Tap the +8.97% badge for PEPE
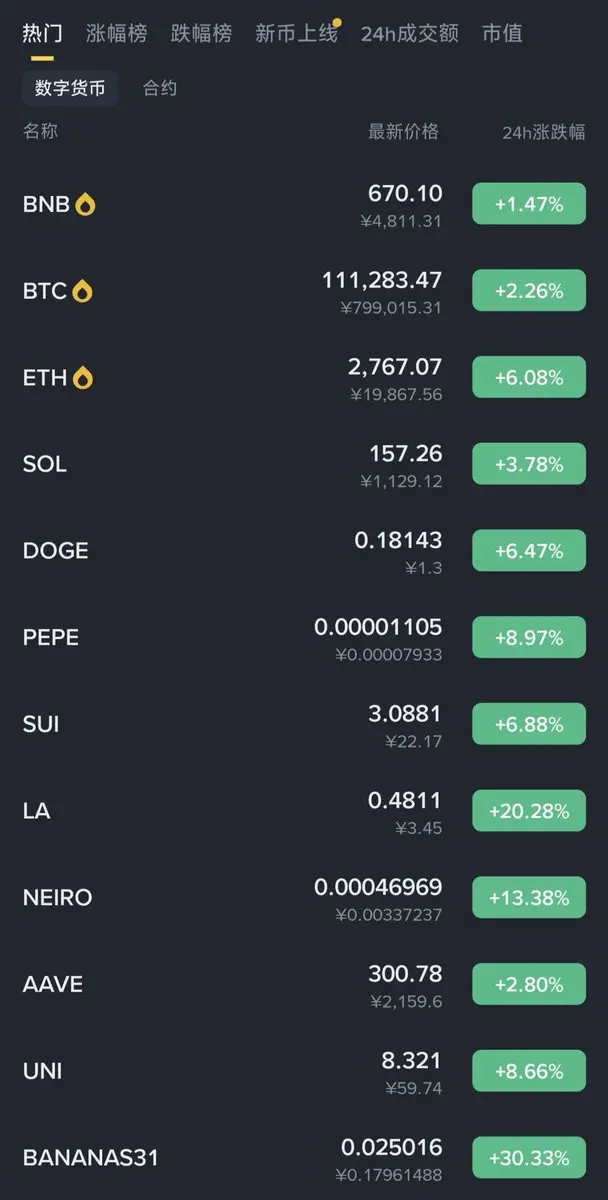The width and height of the screenshot is (608, 1200). (529, 638)
